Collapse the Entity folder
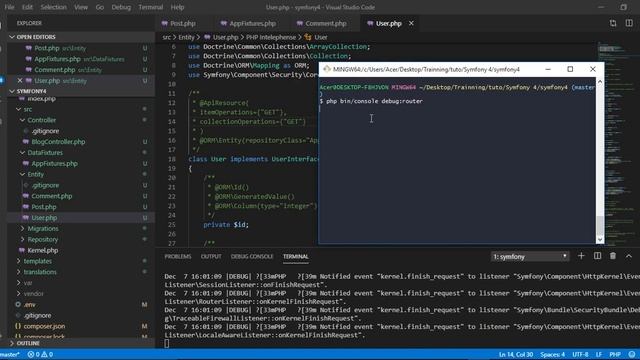640x360 pixels. tap(22, 174)
